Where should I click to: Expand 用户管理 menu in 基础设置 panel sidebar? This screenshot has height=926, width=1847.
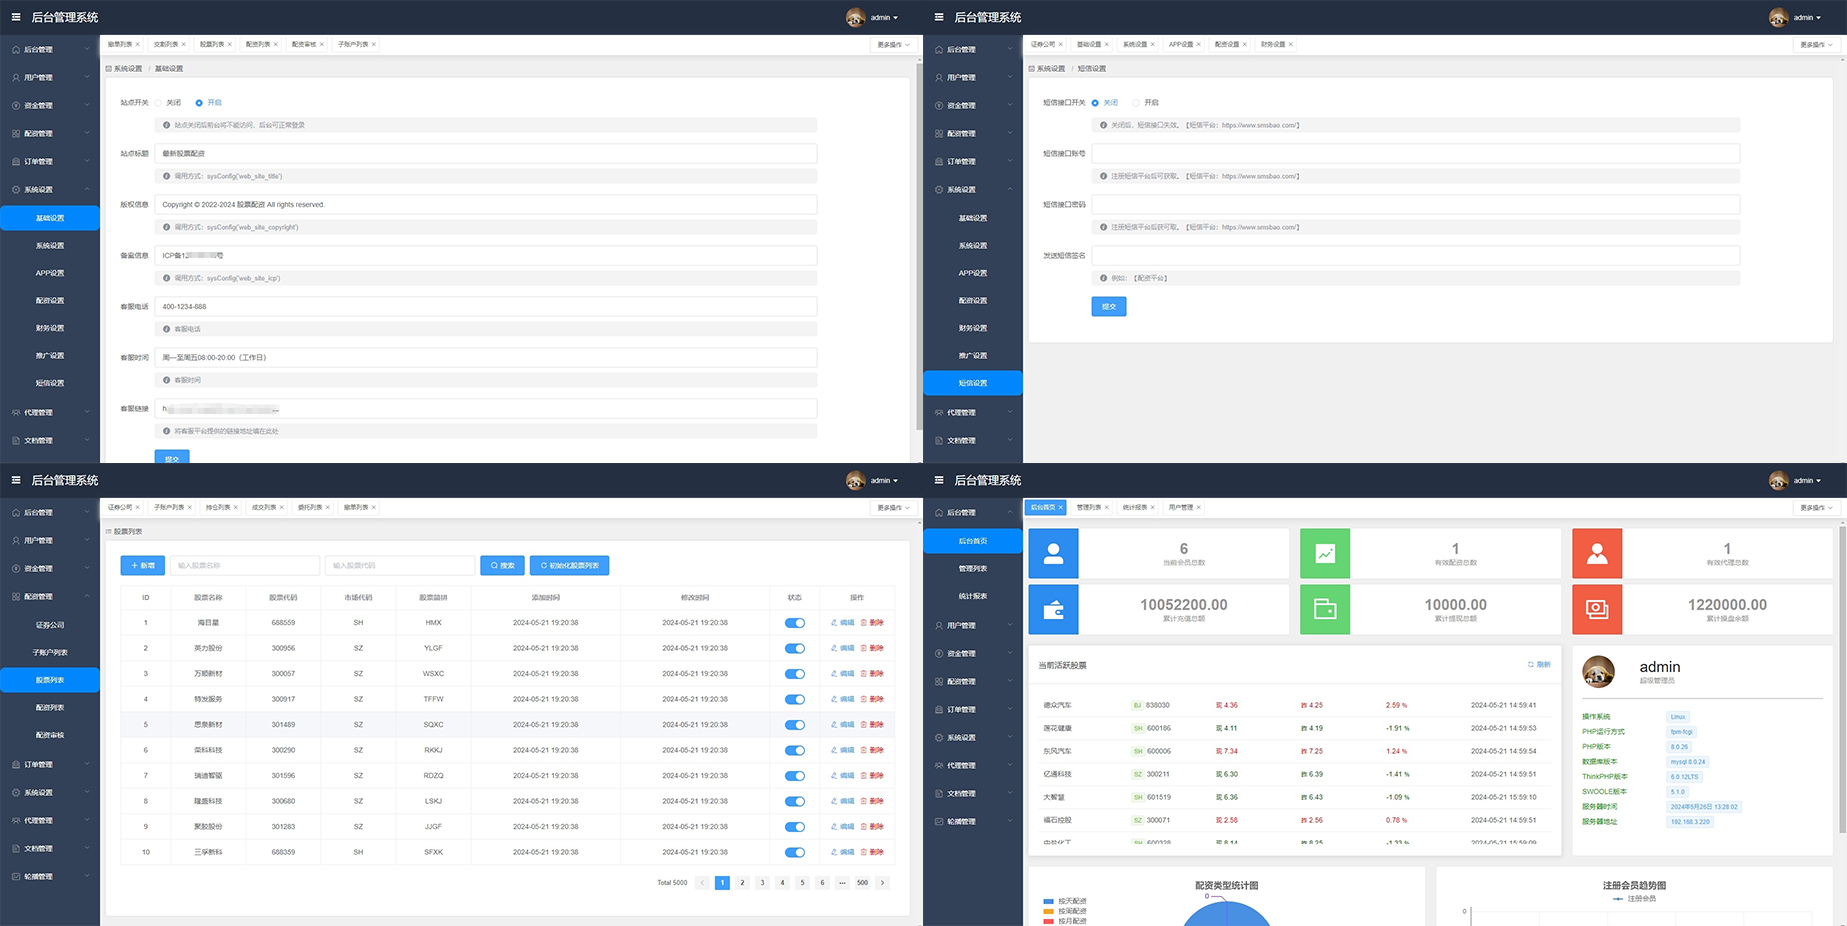tap(50, 77)
